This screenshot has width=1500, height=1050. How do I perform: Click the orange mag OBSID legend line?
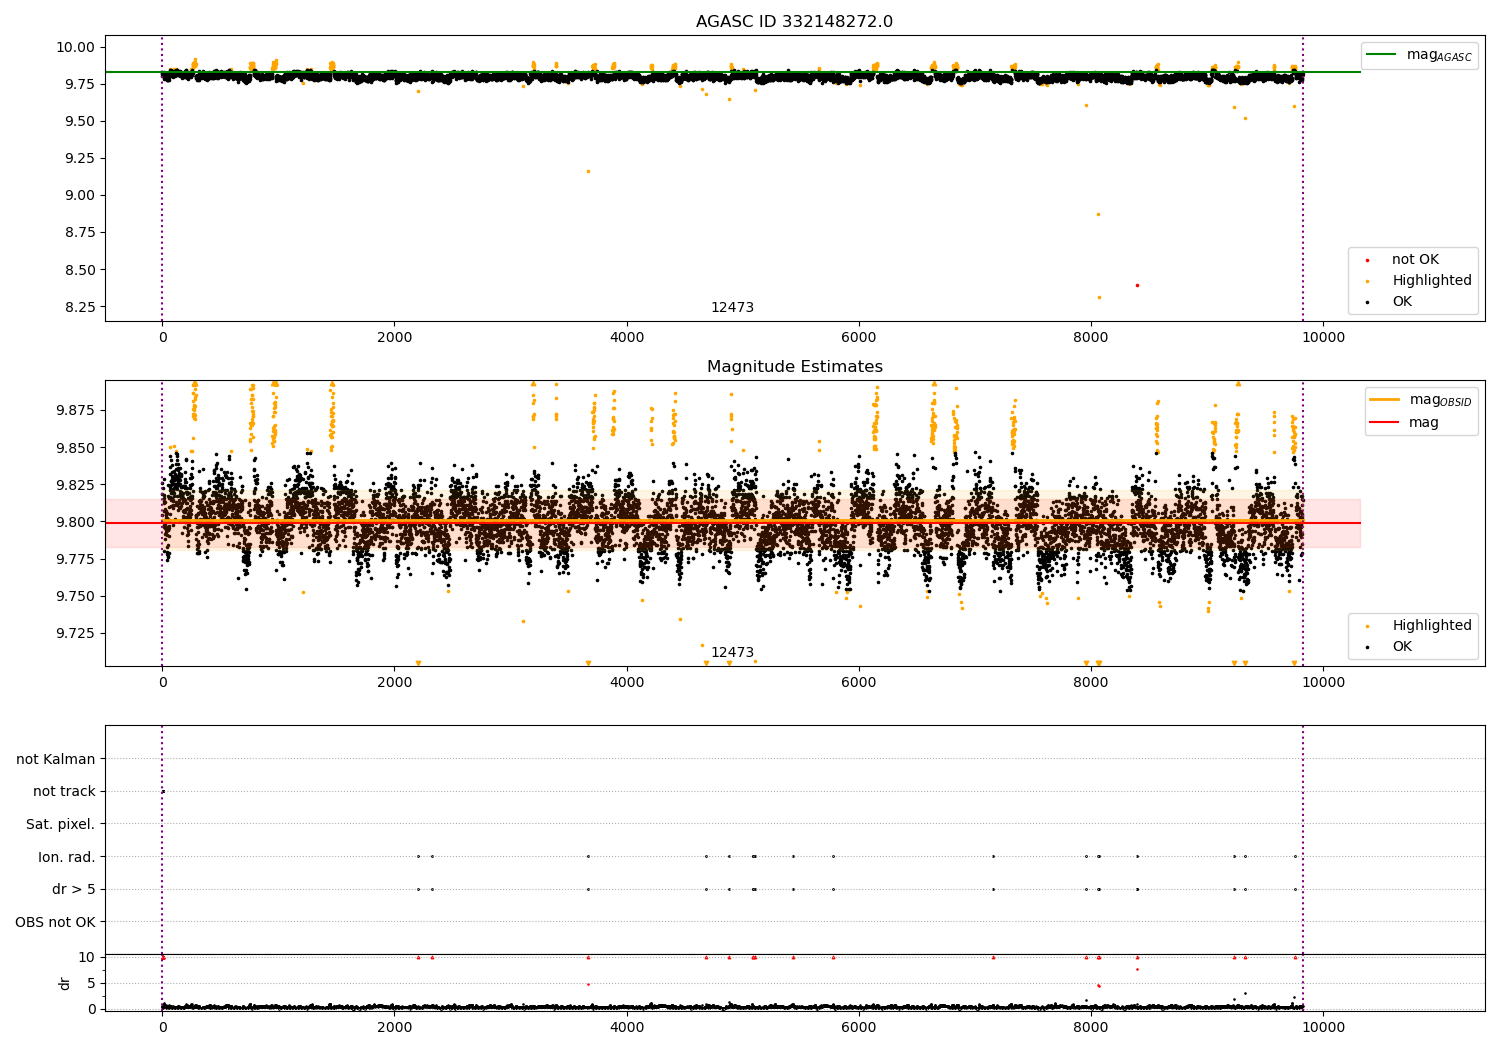tap(1384, 400)
